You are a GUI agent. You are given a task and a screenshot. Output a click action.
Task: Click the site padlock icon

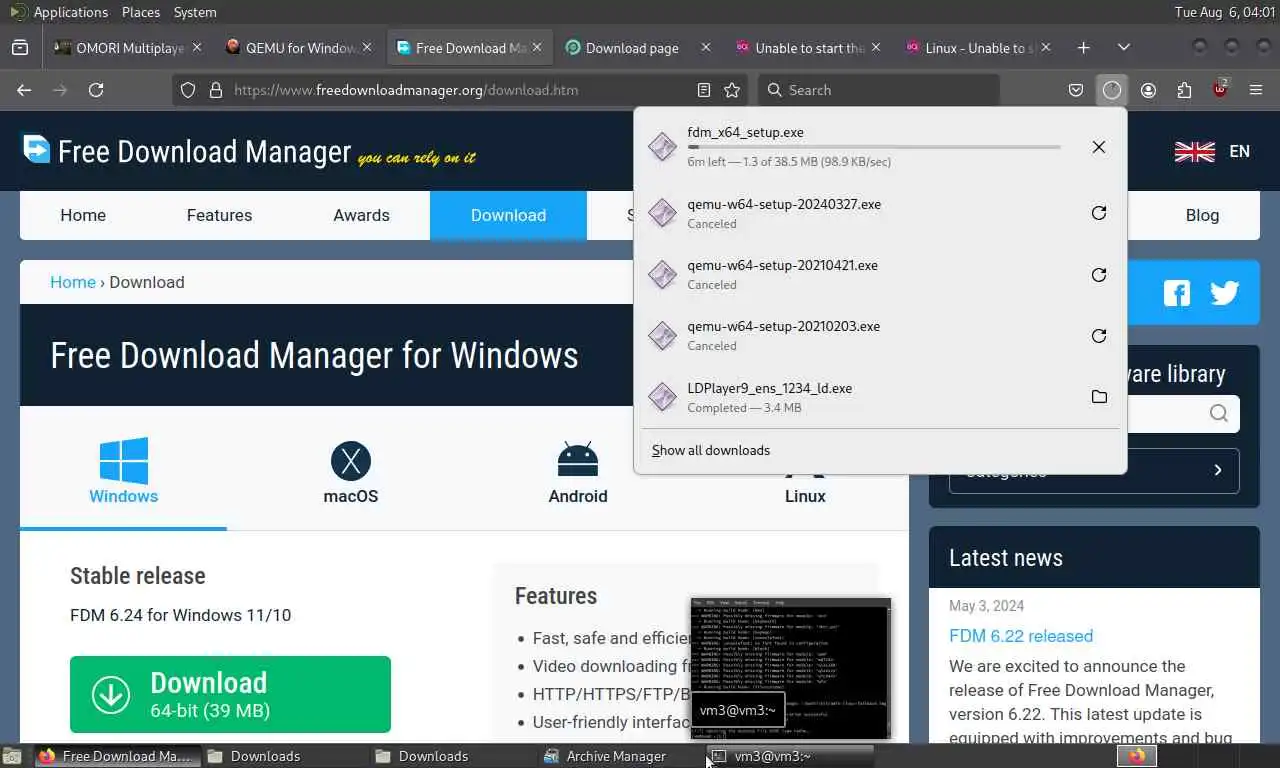215,90
